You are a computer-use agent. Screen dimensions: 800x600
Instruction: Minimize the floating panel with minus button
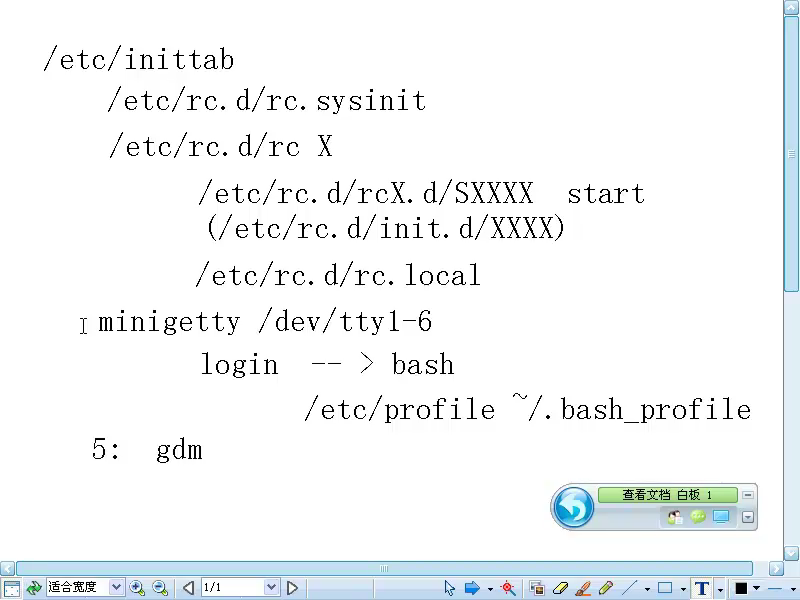coord(747,495)
